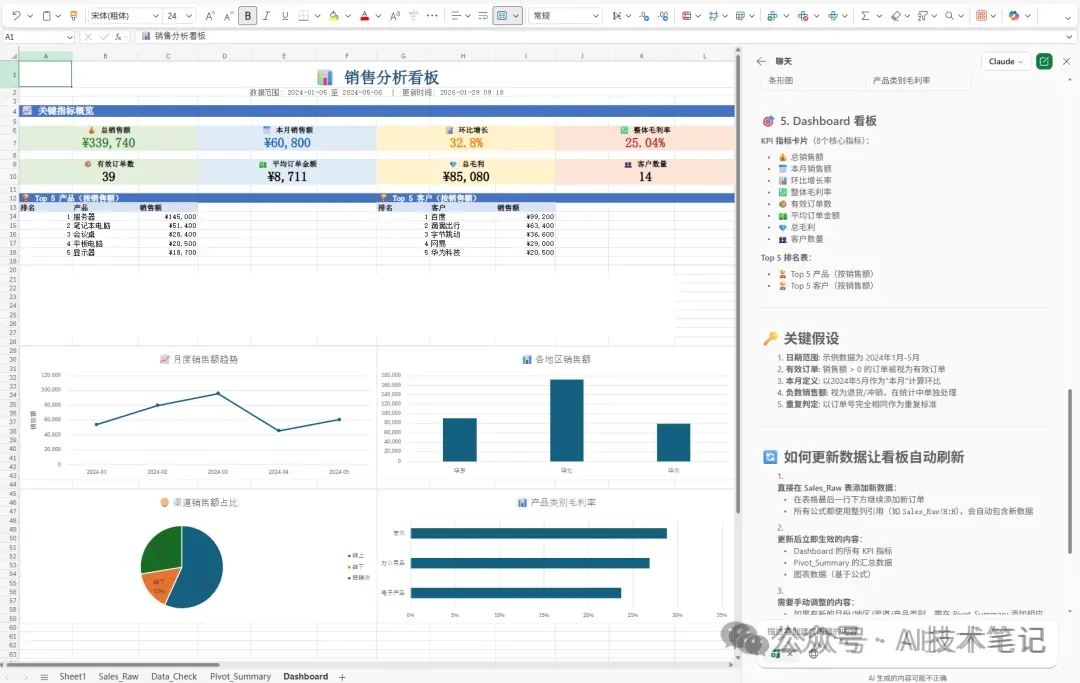Click the Add-ins grid icon
The width and height of the screenshot is (1080, 683).
coord(982,15)
